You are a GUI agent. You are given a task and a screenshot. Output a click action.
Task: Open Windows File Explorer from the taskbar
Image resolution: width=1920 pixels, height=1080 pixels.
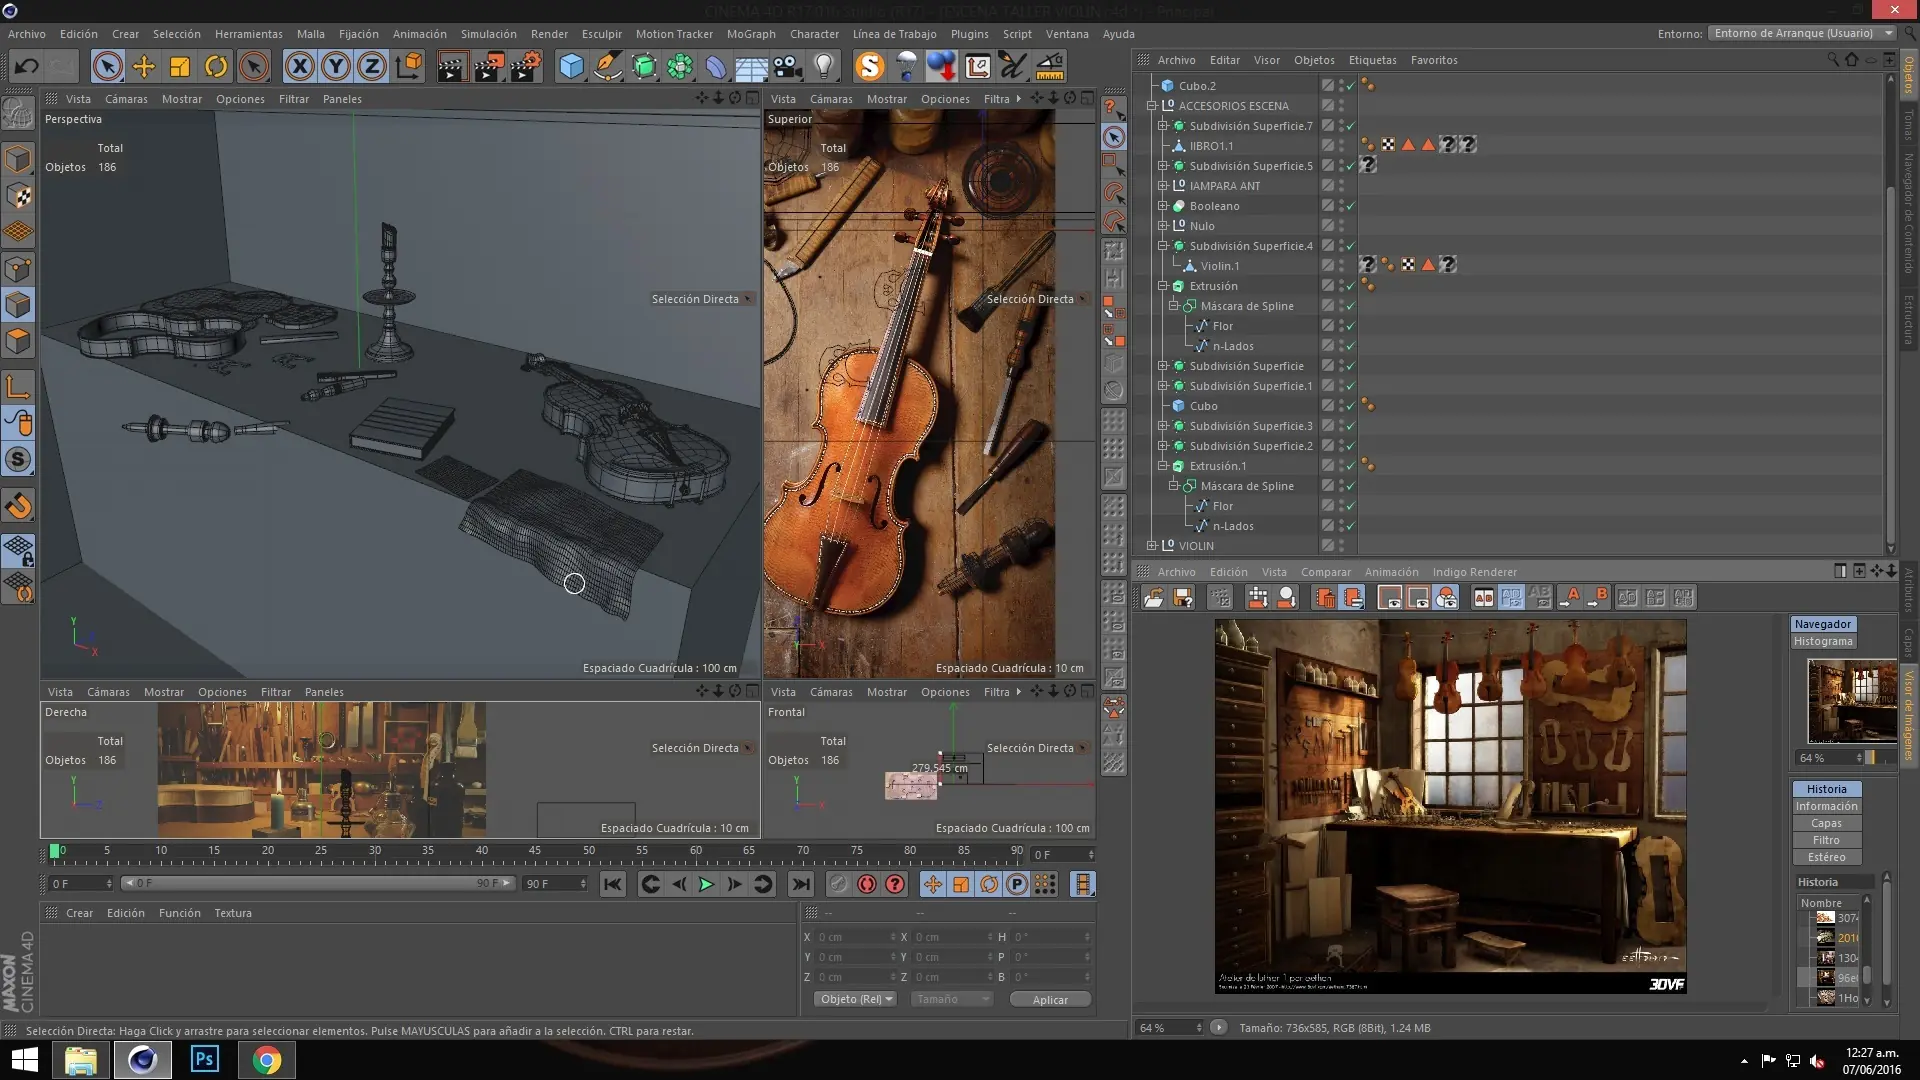point(80,1060)
